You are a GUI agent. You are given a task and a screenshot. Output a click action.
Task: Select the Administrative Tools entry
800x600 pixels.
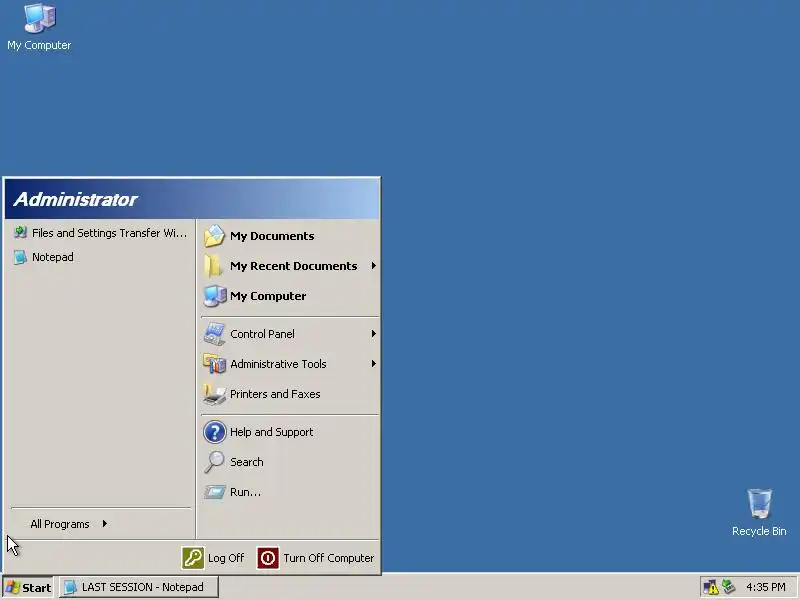pos(290,364)
